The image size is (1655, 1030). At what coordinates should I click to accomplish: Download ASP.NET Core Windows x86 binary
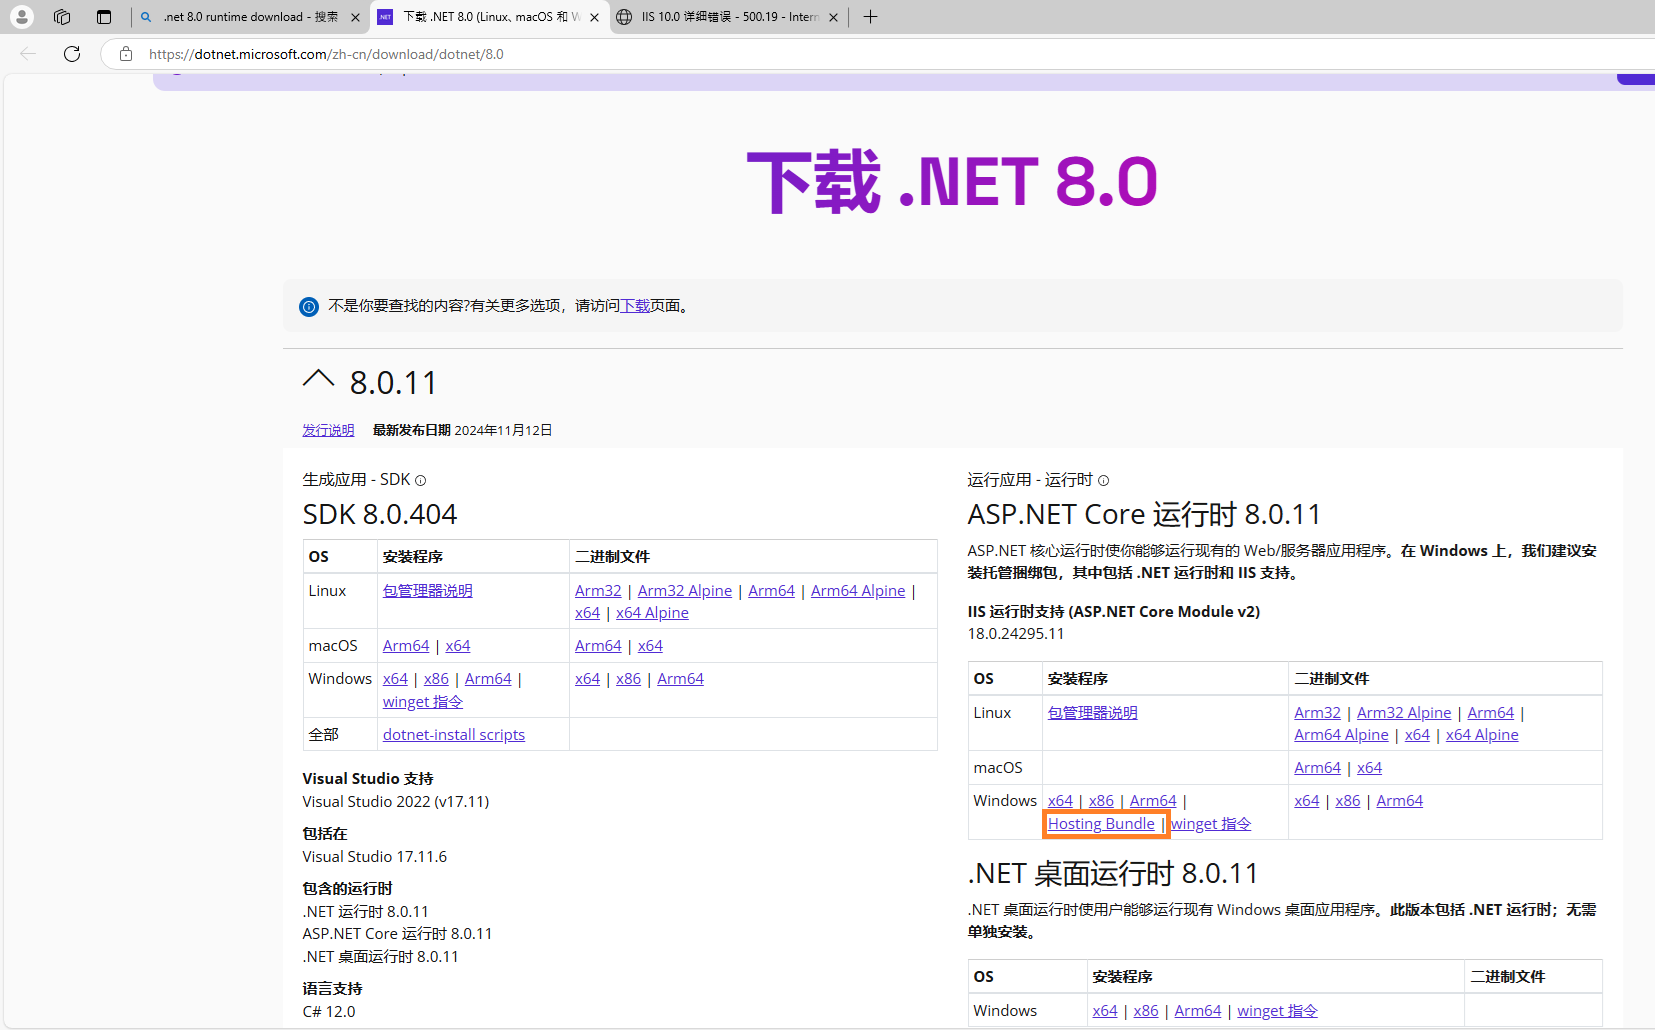1347,801
